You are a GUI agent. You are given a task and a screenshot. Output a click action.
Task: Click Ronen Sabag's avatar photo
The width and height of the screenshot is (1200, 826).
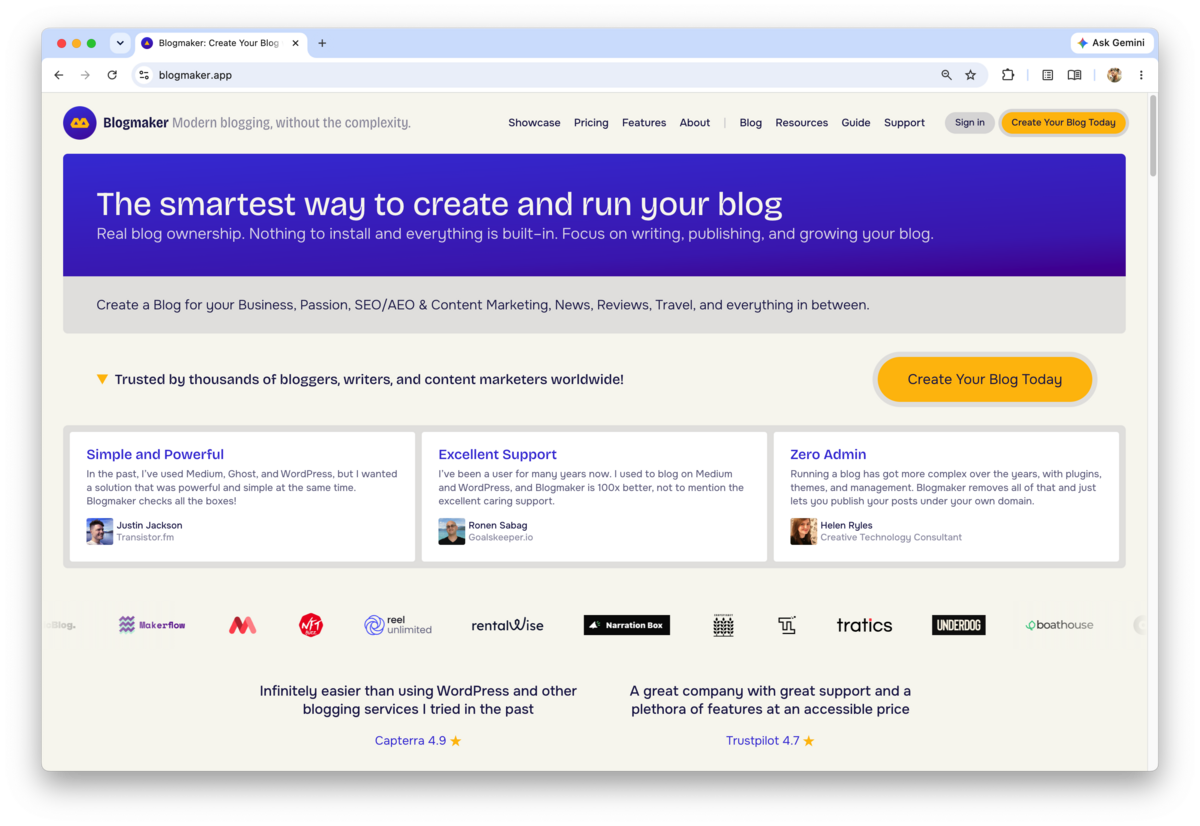click(452, 531)
